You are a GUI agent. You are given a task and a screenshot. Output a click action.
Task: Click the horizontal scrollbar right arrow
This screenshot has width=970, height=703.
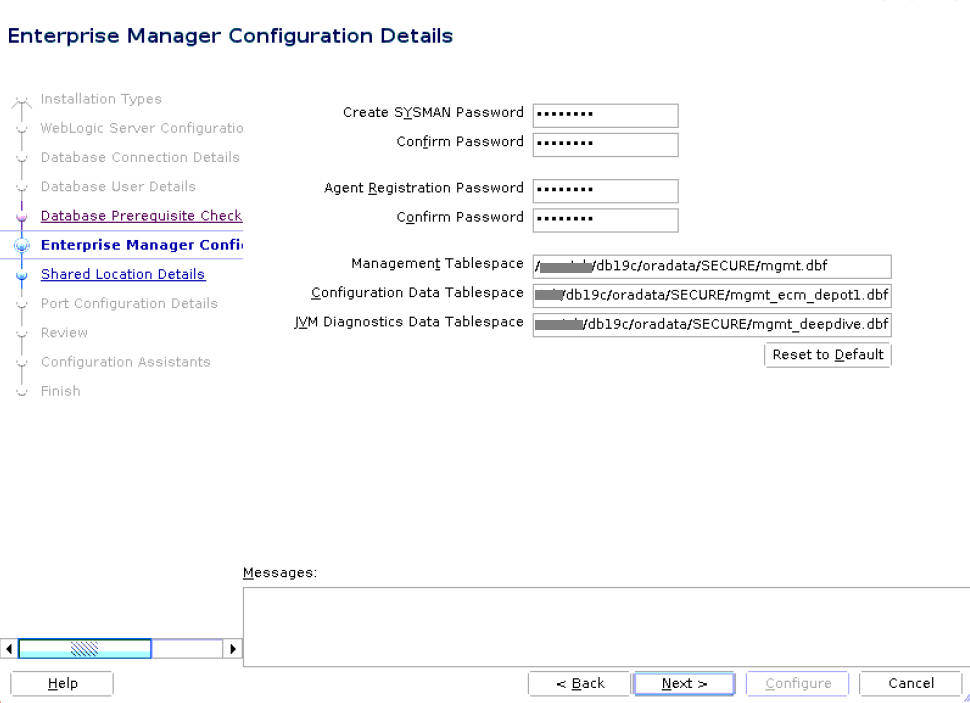click(x=233, y=648)
